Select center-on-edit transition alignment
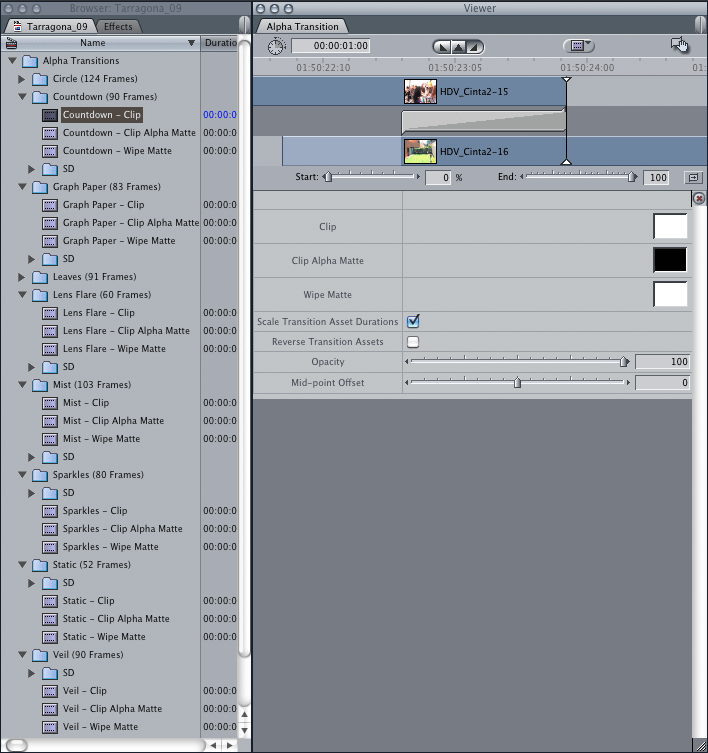 pos(458,47)
